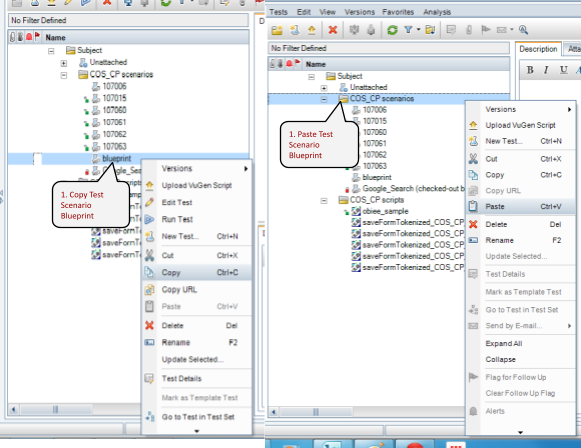Collapse Subject node in right window tree
581x448 pixels.
point(311,77)
